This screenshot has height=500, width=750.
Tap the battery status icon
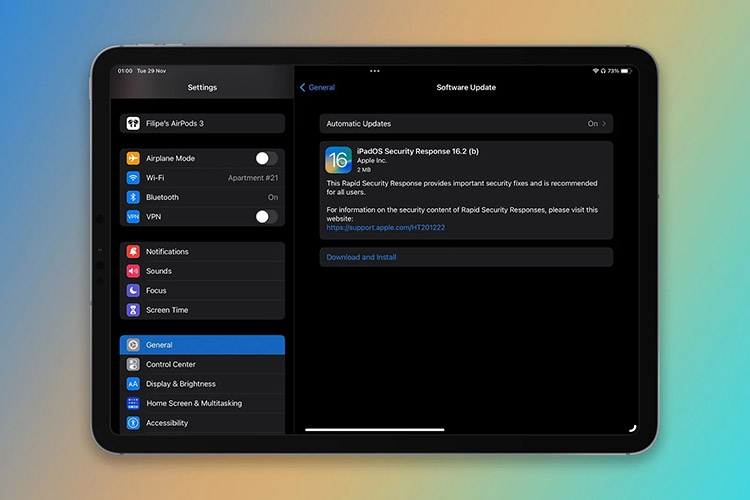pyautogui.click(x=626, y=71)
